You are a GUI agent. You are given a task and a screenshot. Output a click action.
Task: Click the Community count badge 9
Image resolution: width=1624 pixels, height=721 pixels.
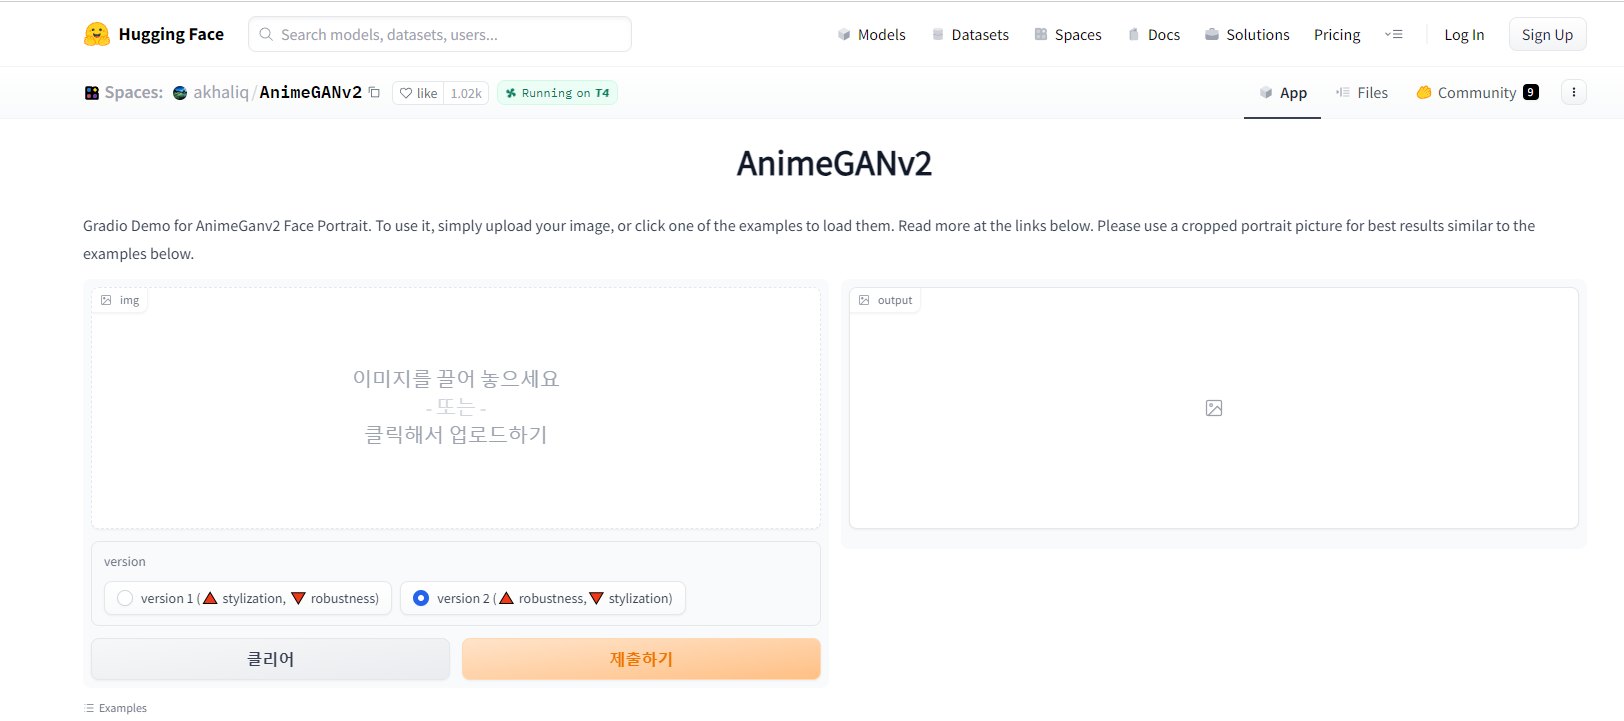click(x=1531, y=92)
